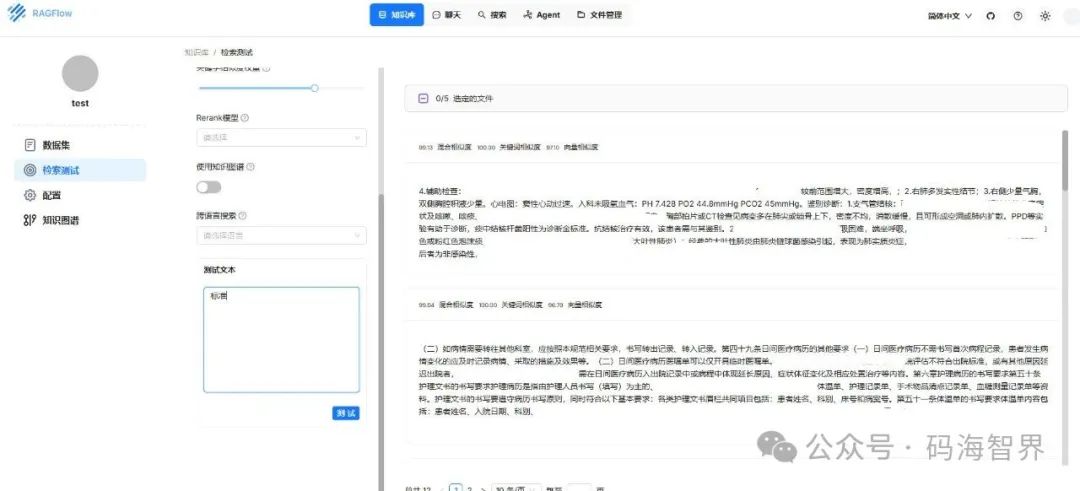Open the GitHub icon link
Viewport: 1080px width, 491px height.
tap(990, 16)
